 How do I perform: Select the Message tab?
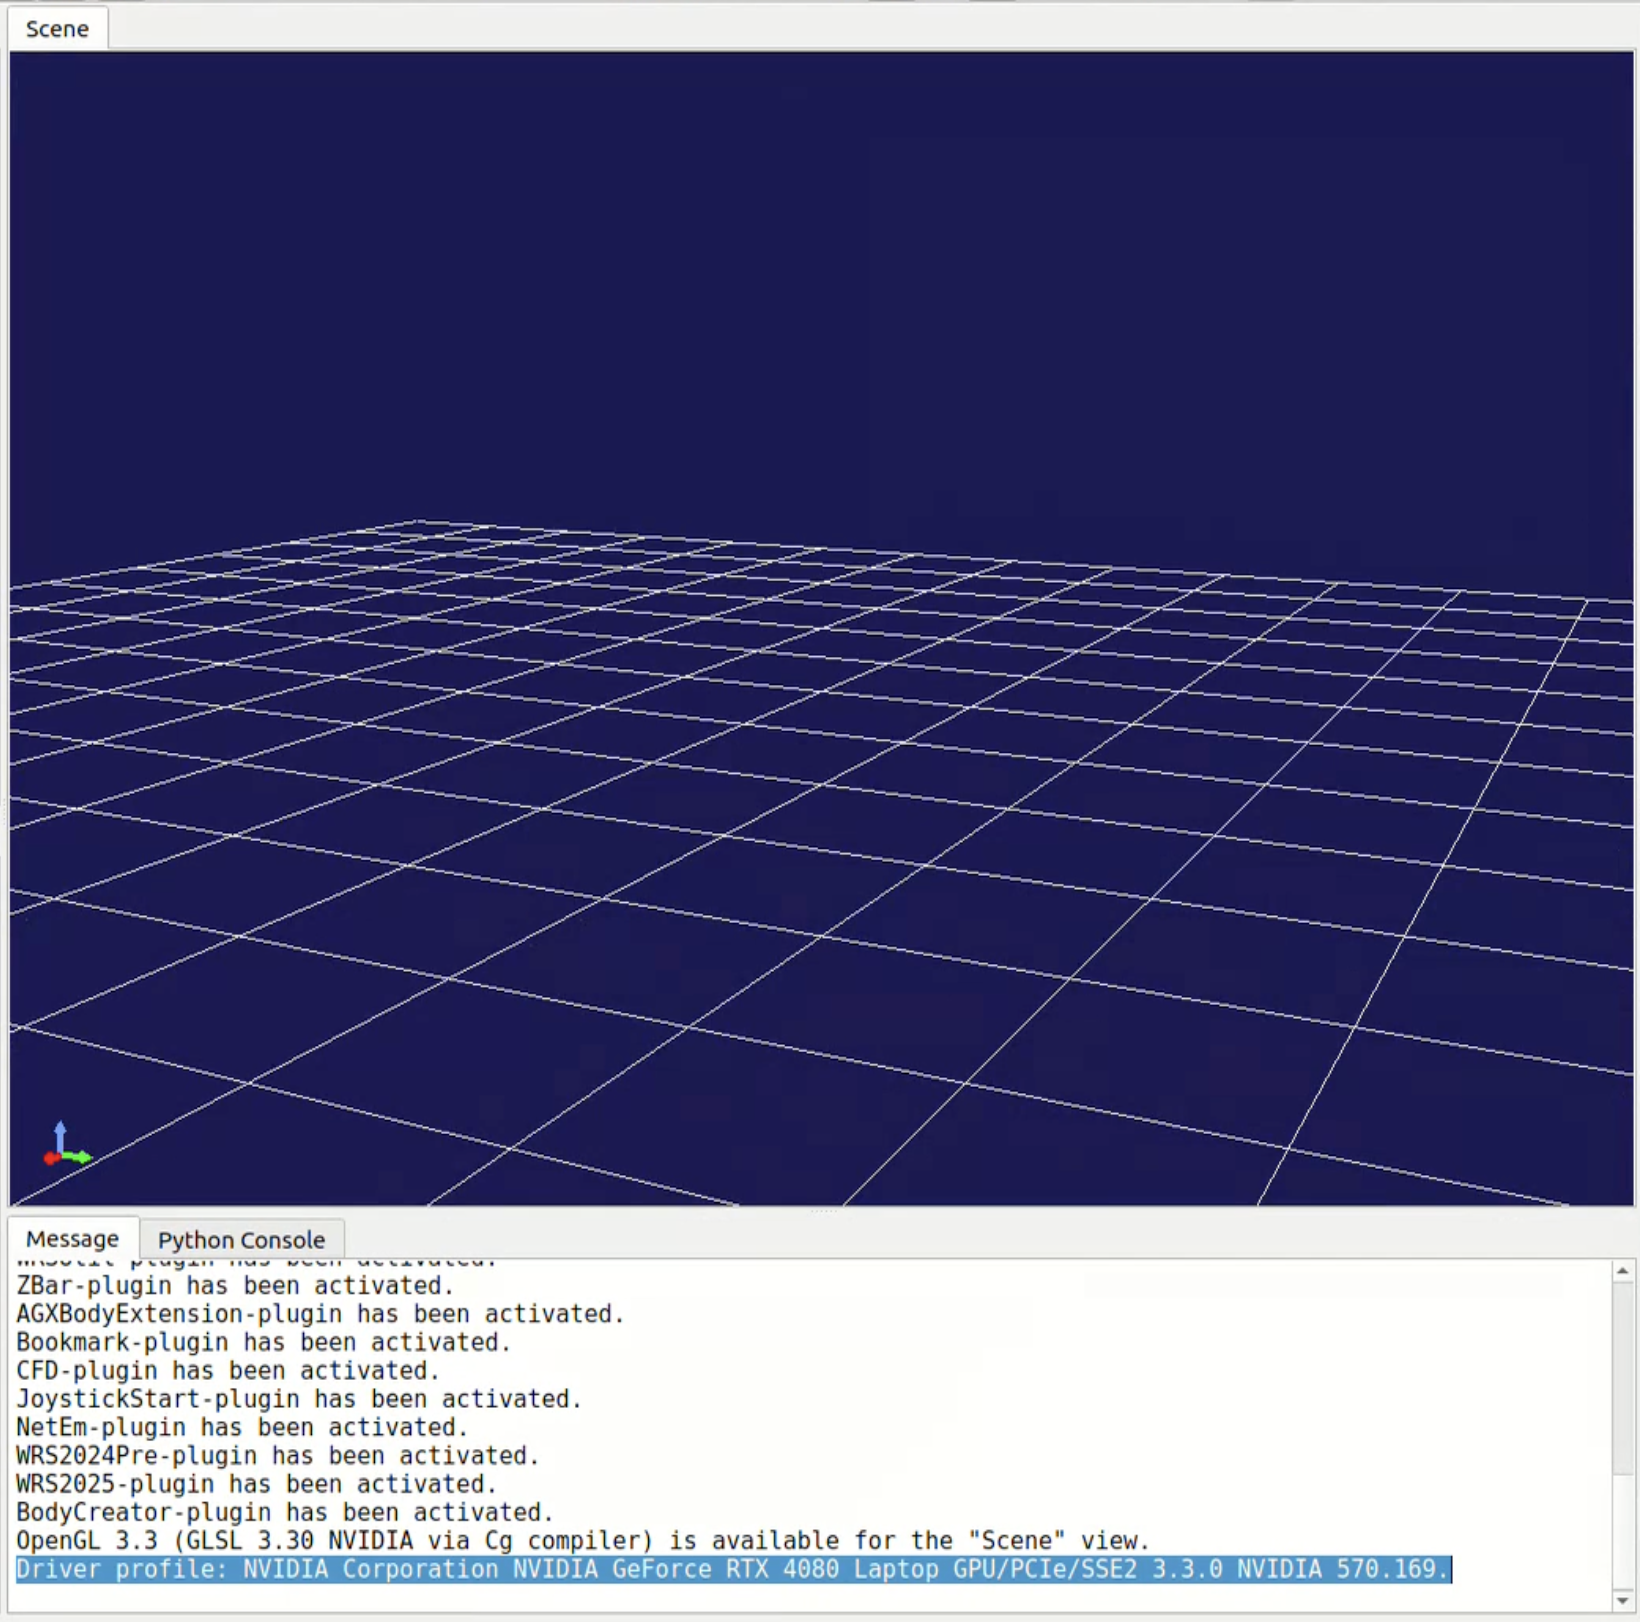72,1238
